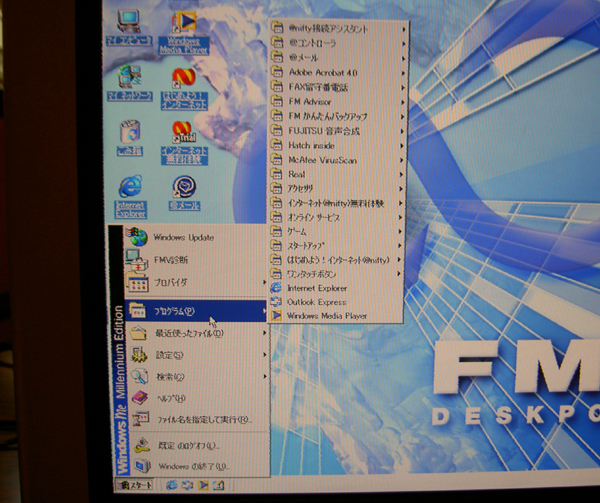Image resolution: width=600 pixels, height=503 pixels.
Task: Click the 設定 icon in Start menu
Action: pos(139,355)
